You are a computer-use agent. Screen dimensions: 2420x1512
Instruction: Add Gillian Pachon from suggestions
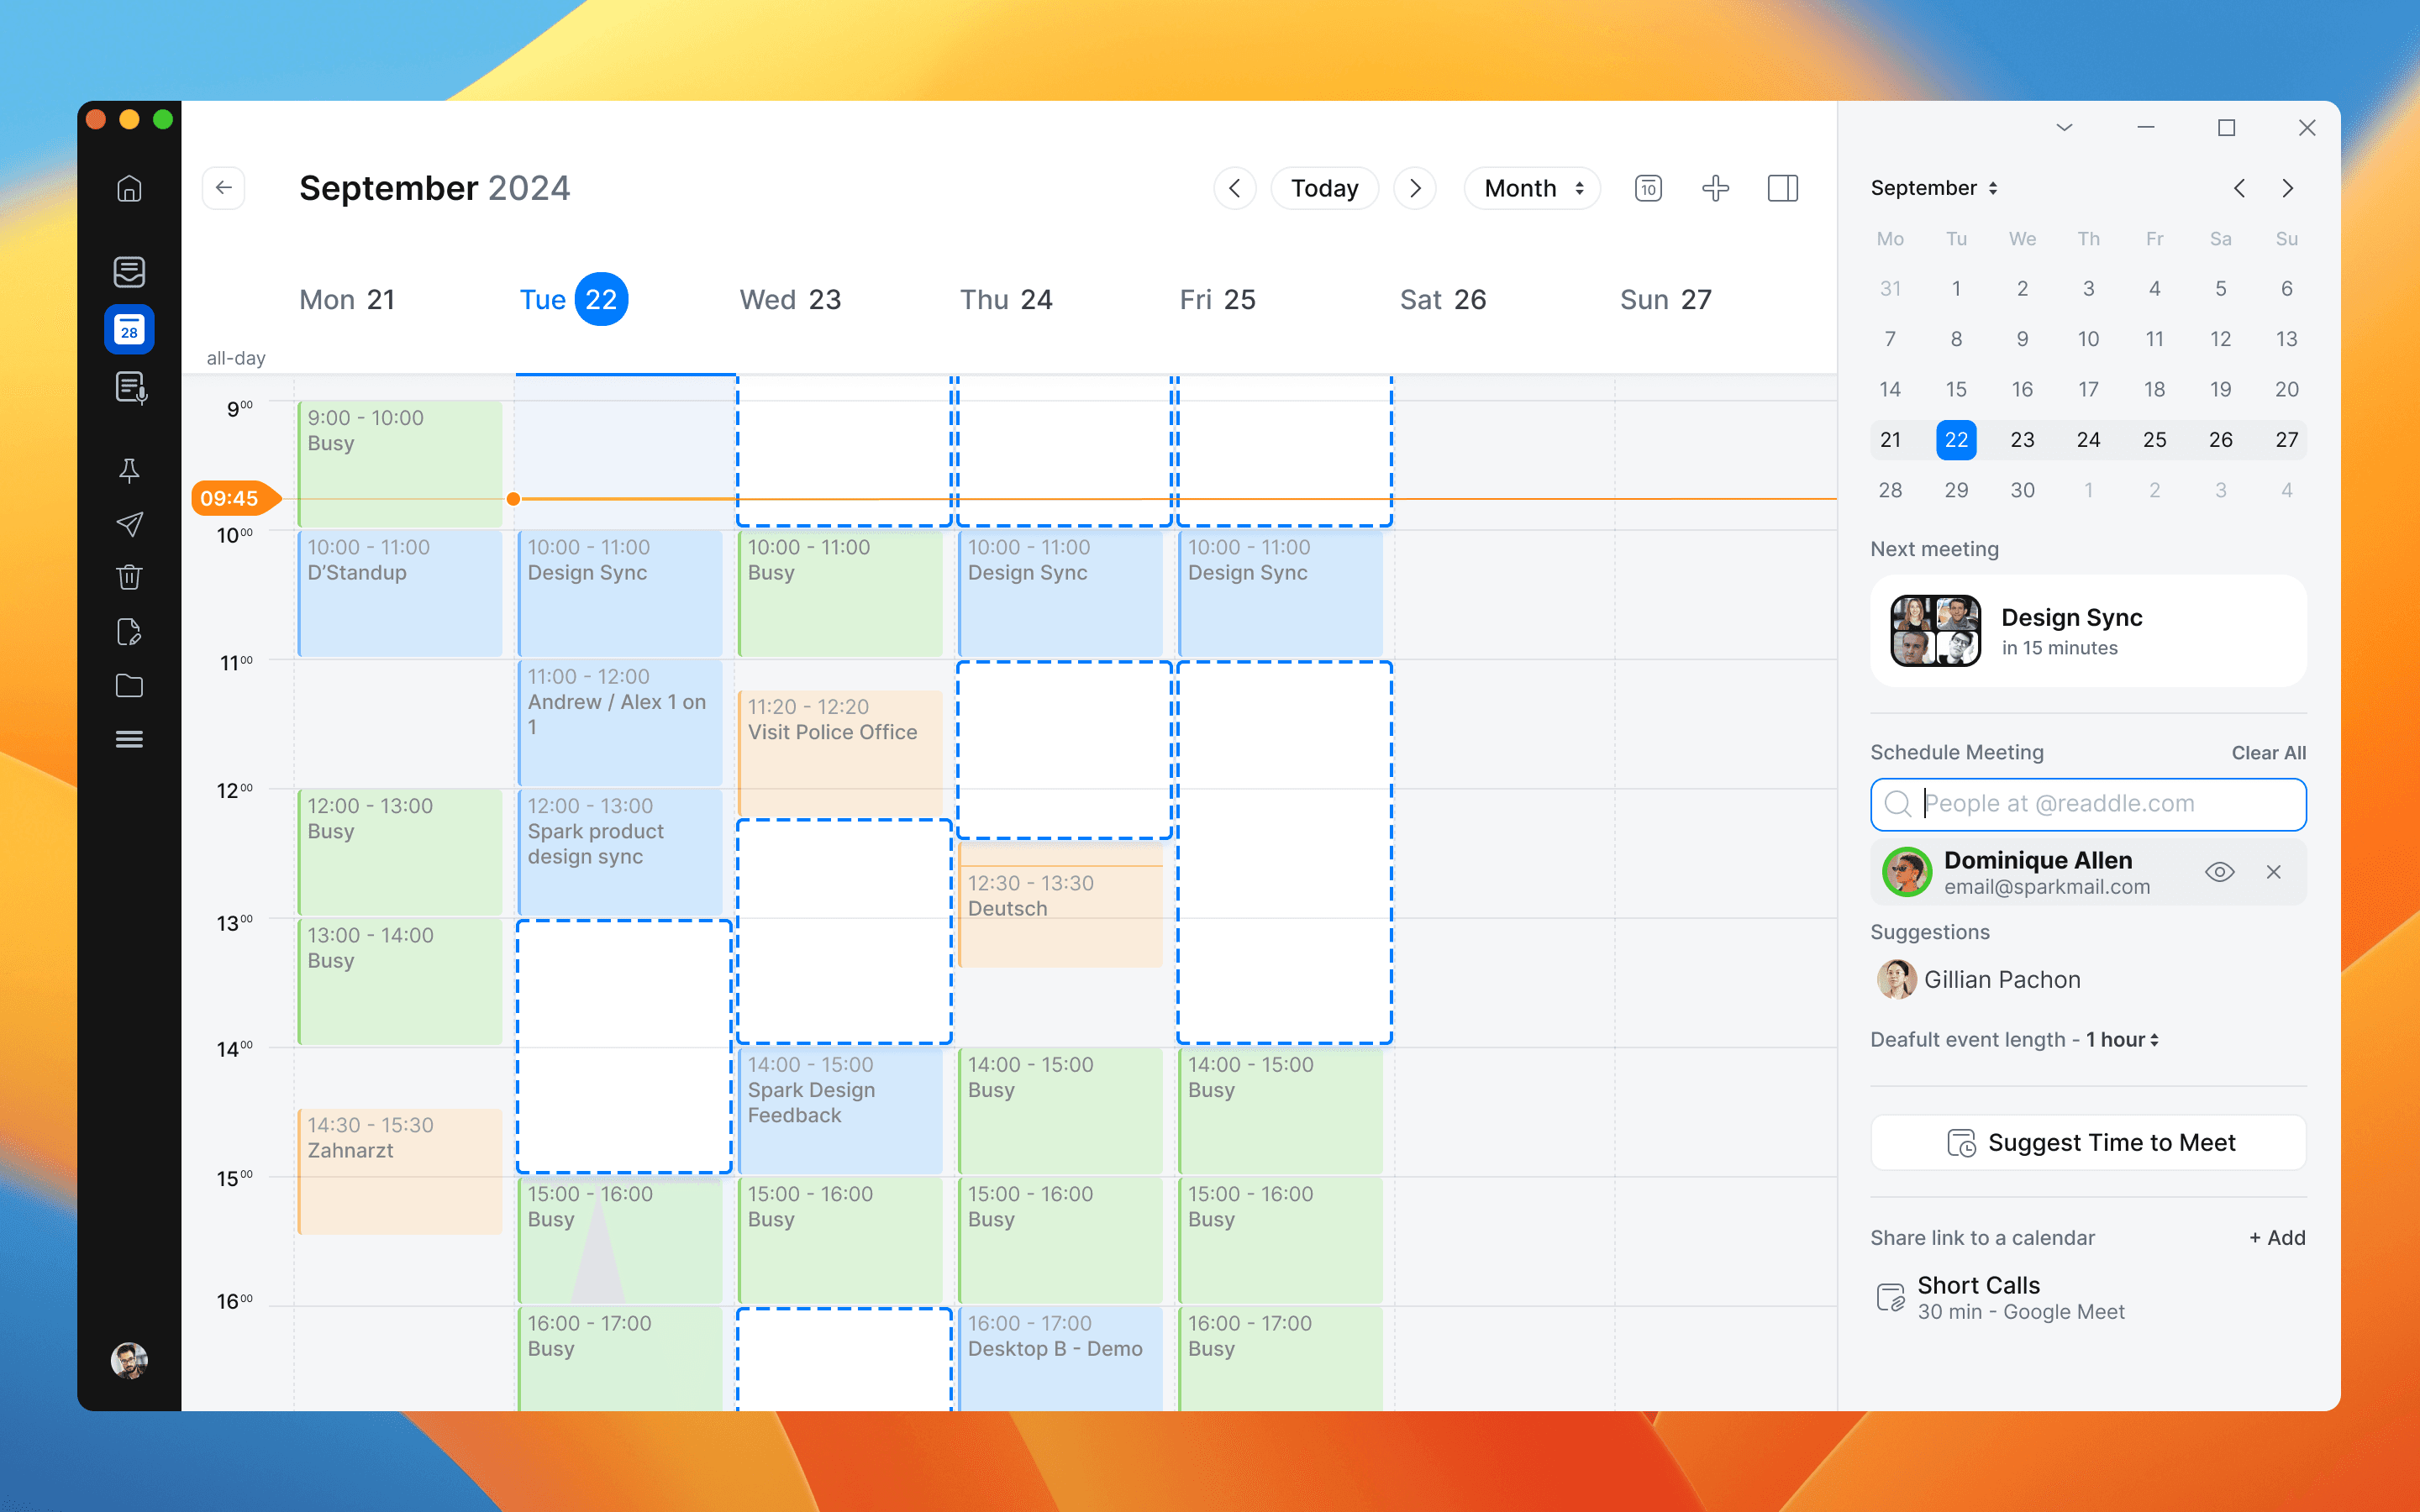pyautogui.click(x=1979, y=980)
